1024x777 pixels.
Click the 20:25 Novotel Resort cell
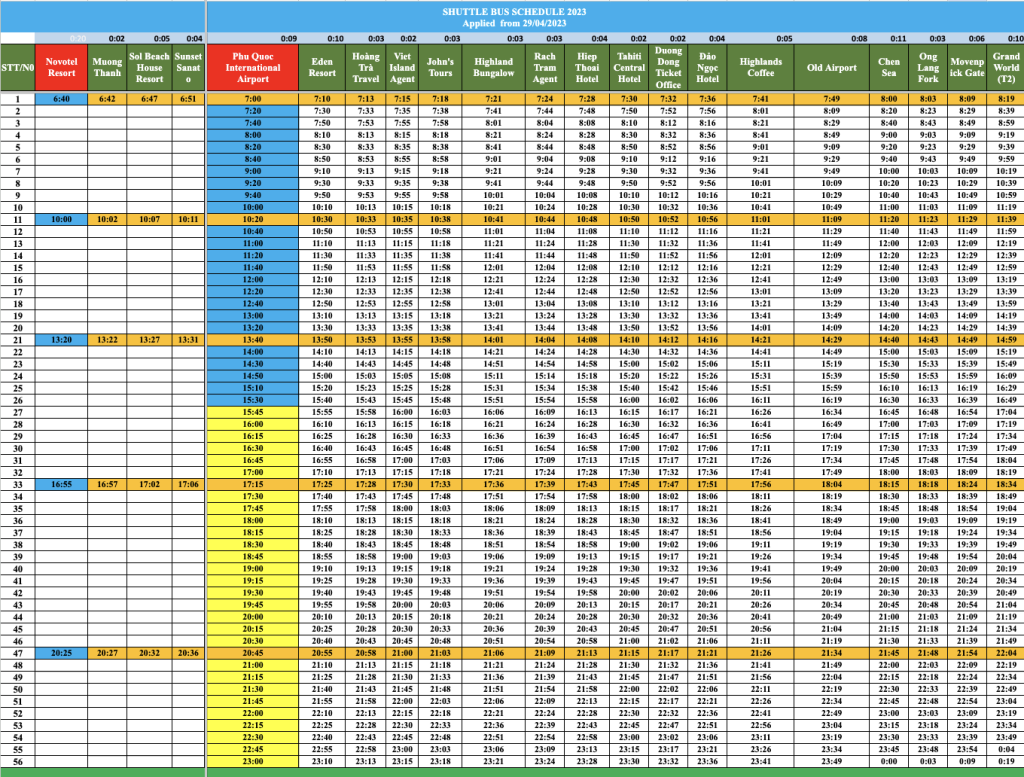[61, 653]
